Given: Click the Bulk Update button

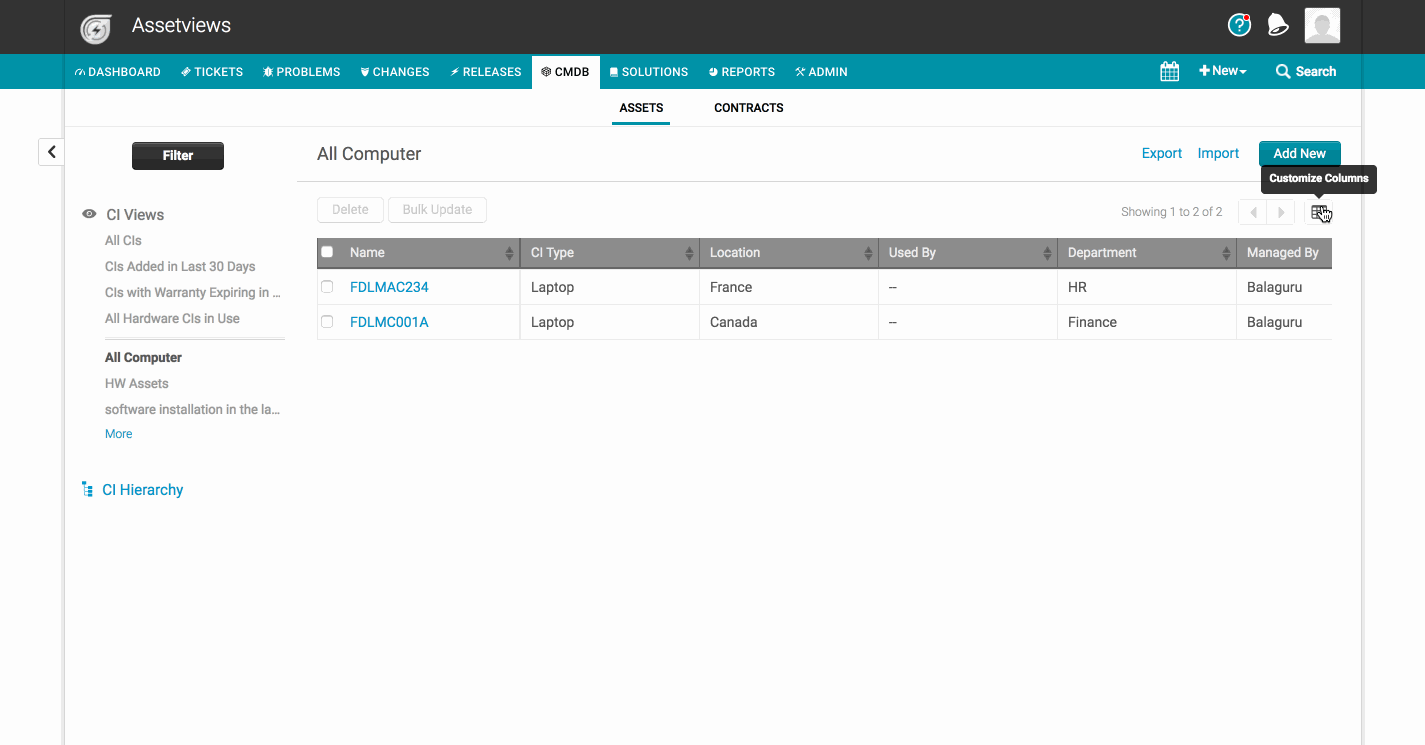Looking at the screenshot, I should point(437,210).
